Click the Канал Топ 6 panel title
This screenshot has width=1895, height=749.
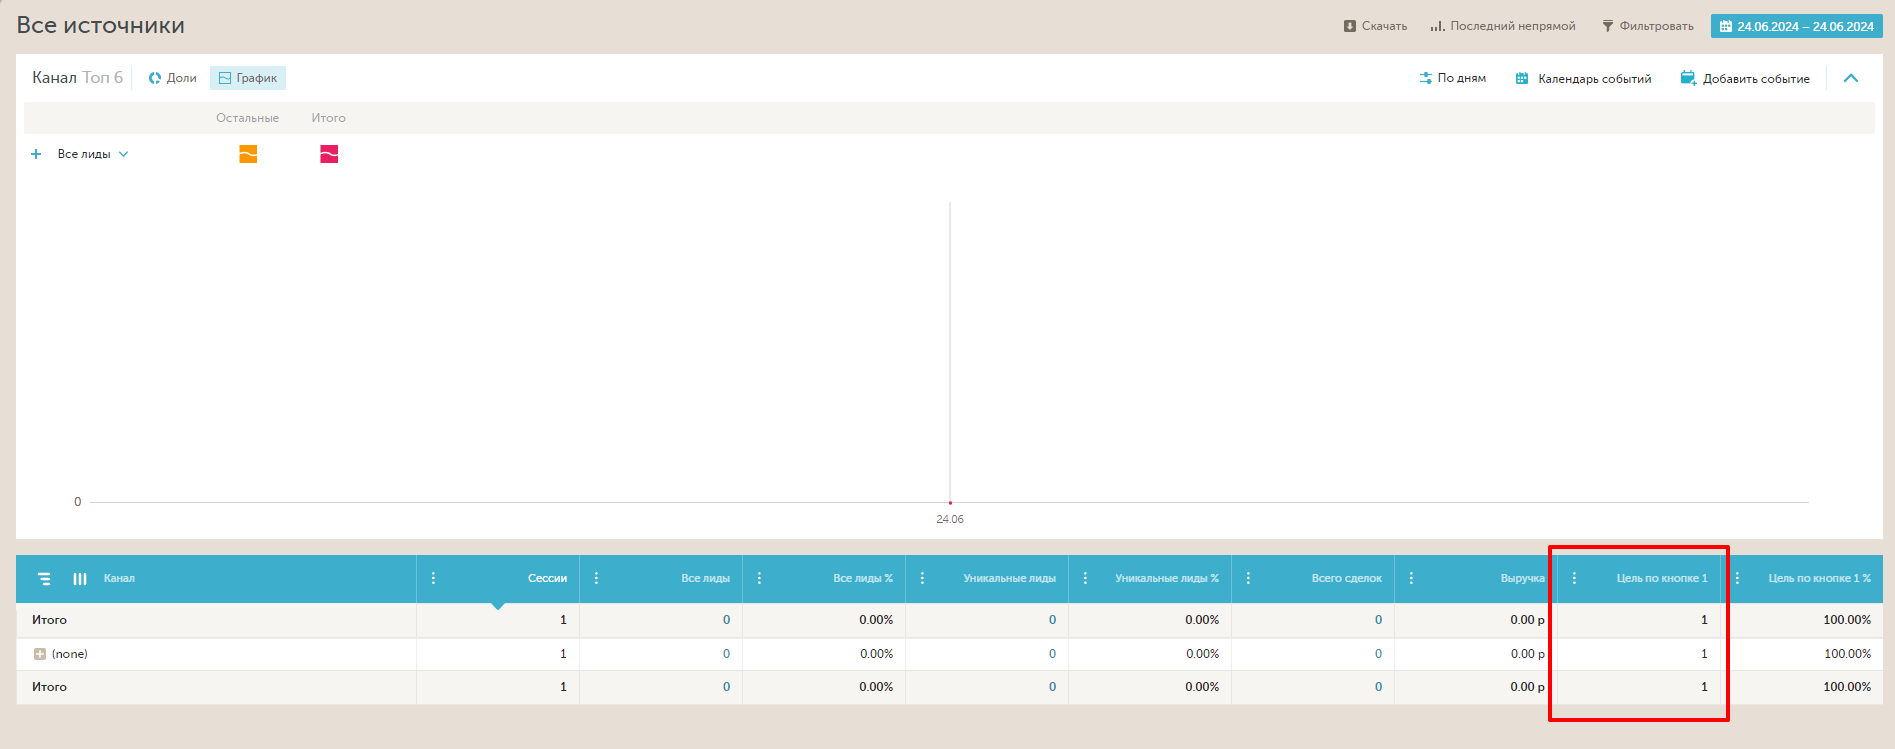pos(77,78)
